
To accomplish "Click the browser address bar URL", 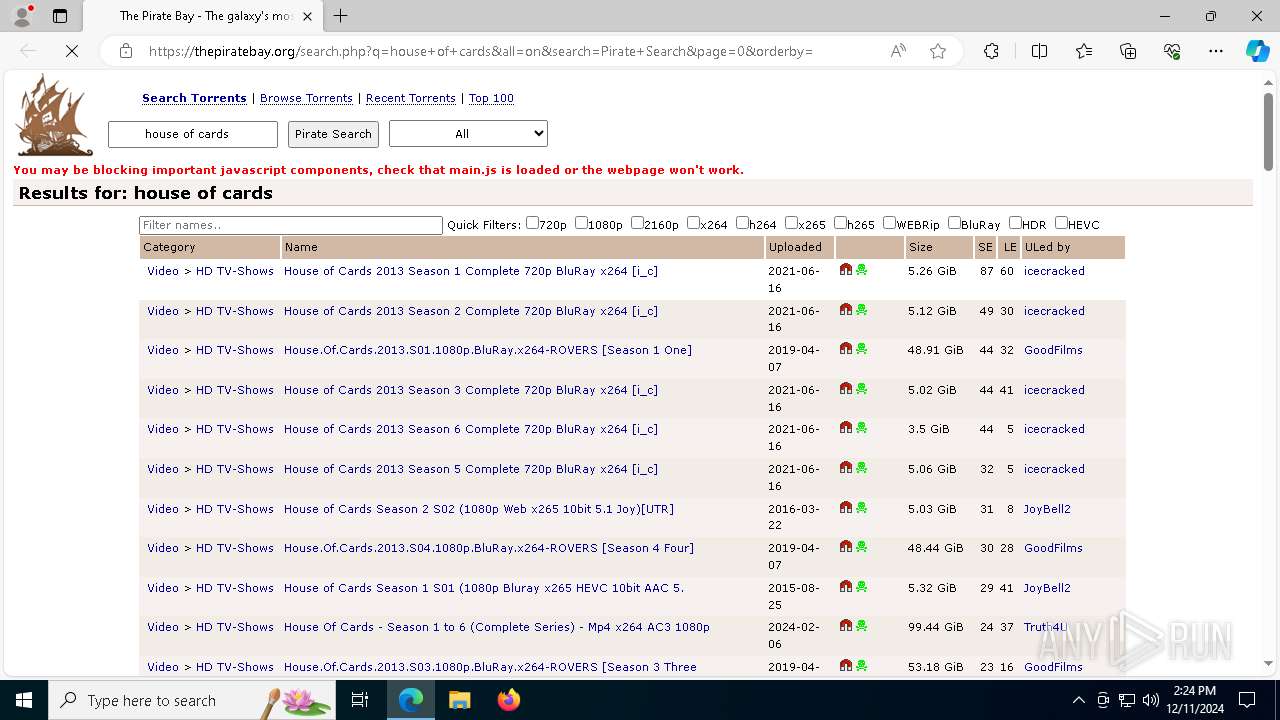I will click(481, 51).
